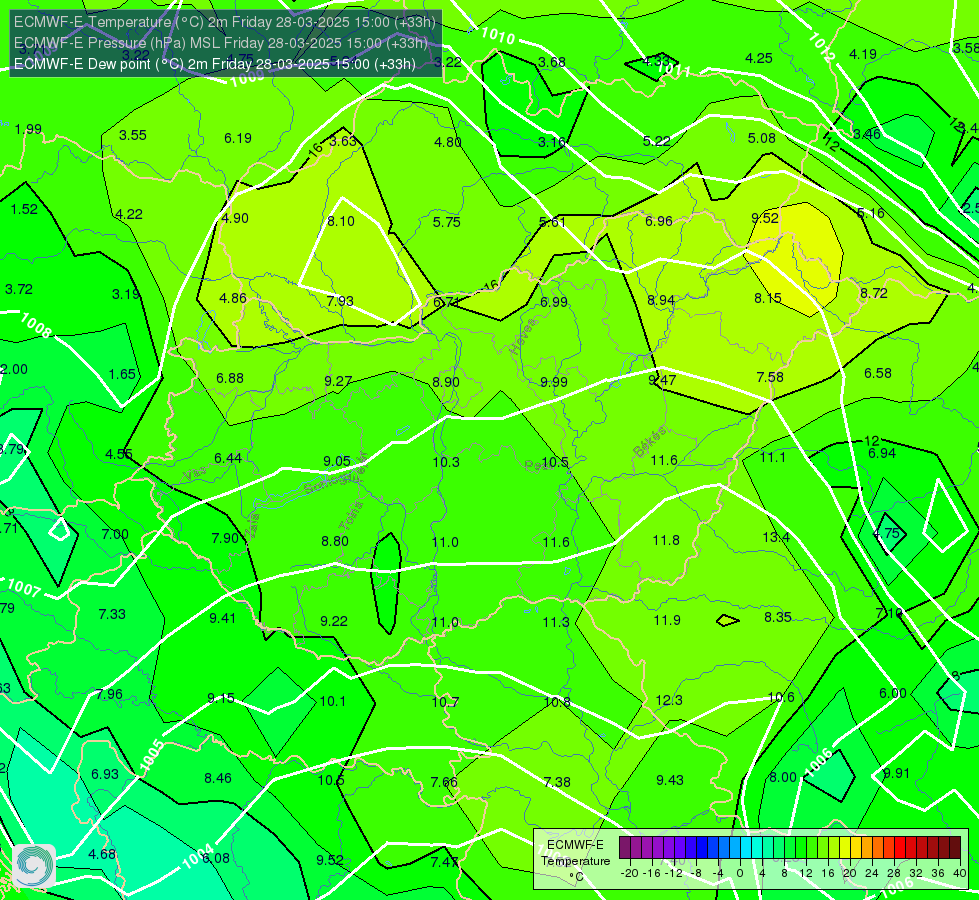979x900 pixels.
Task: Click the 9.47 value on the map
Action: [662, 380]
